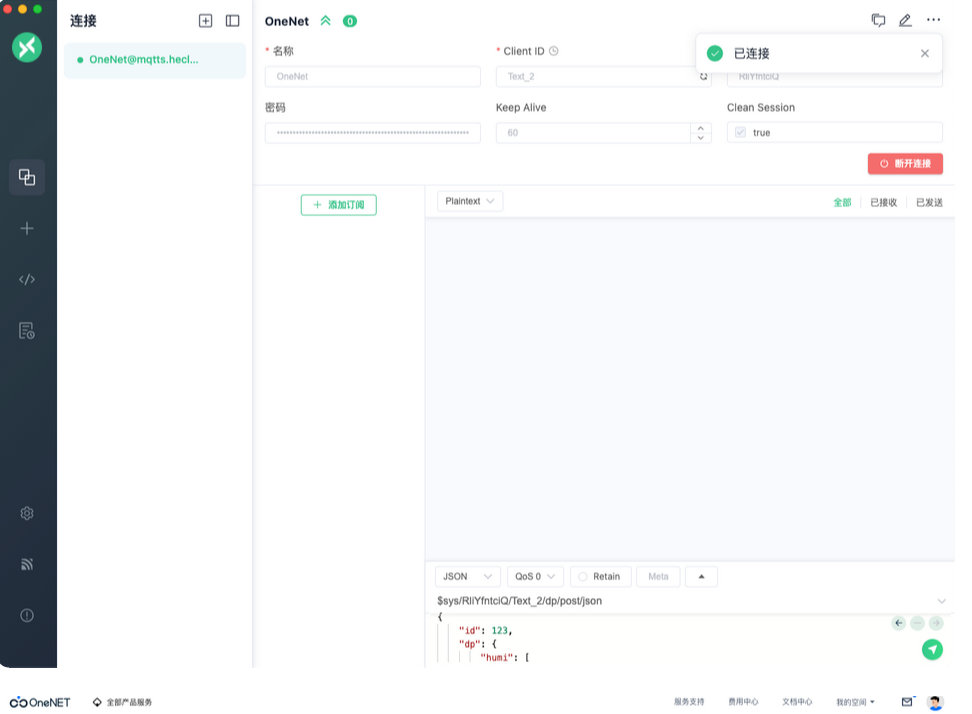Switch to the 已发送 messages tab

click(x=929, y=202)
